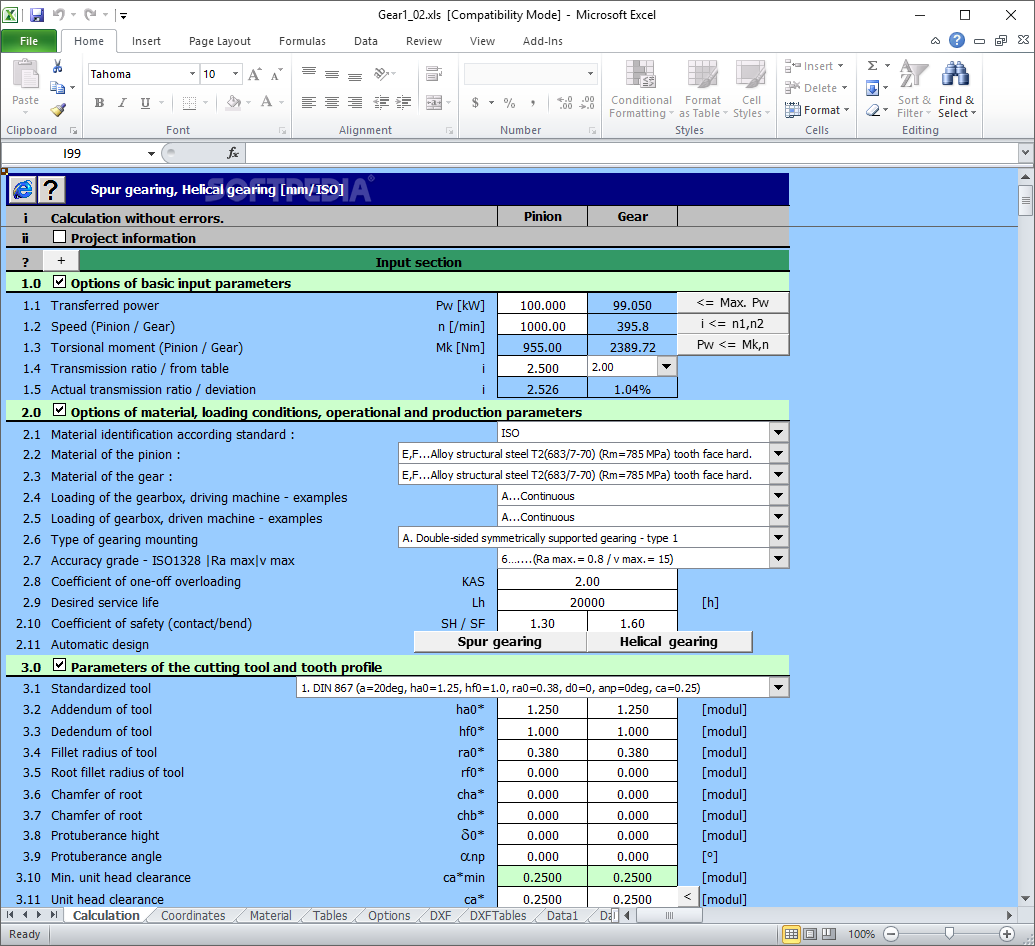Click the vertical scrollbar thumb
Screen dimensions: 1035x946
[1025, 200]
